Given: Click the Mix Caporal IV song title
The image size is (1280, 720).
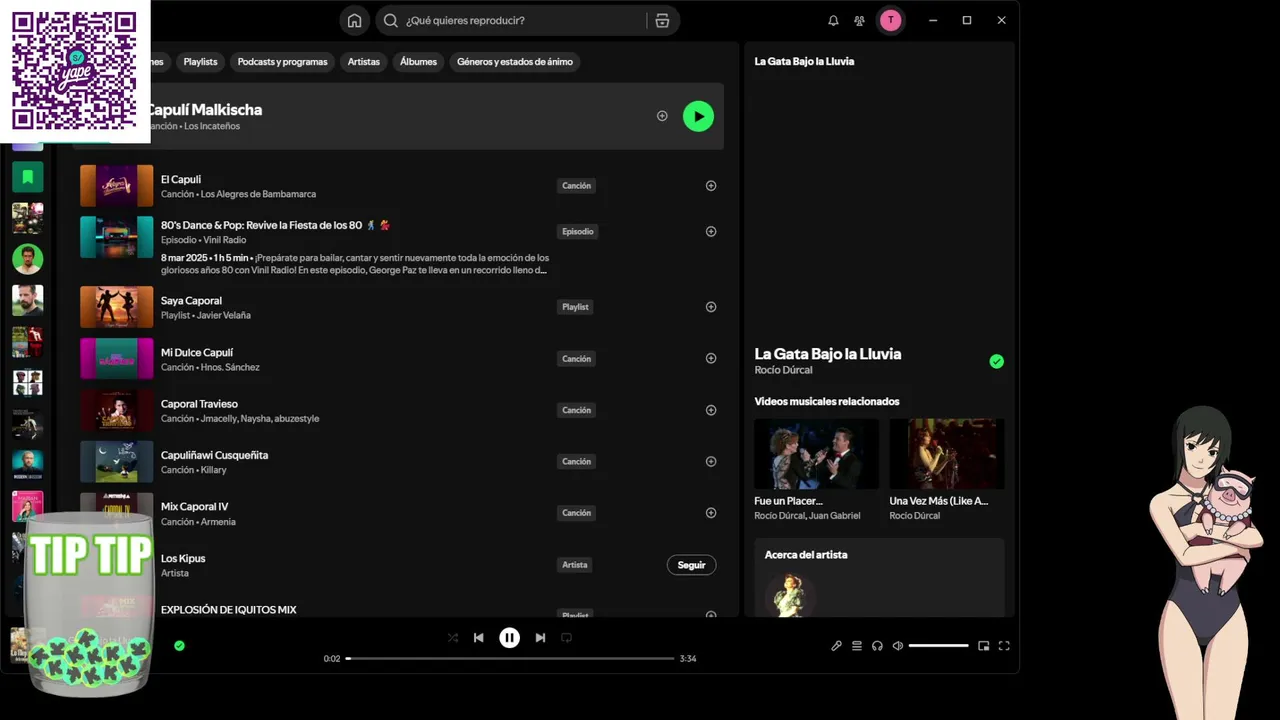Looking at the screenshot, I should tap(194, 507).
